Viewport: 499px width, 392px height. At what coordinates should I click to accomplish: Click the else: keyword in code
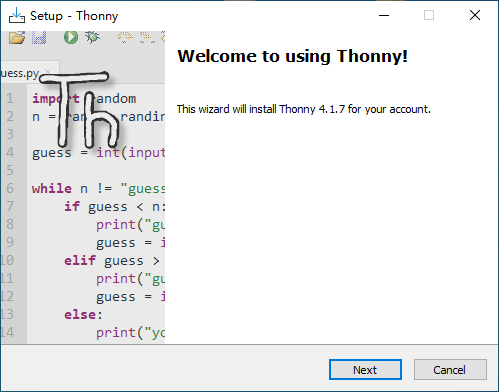[83, 314]
